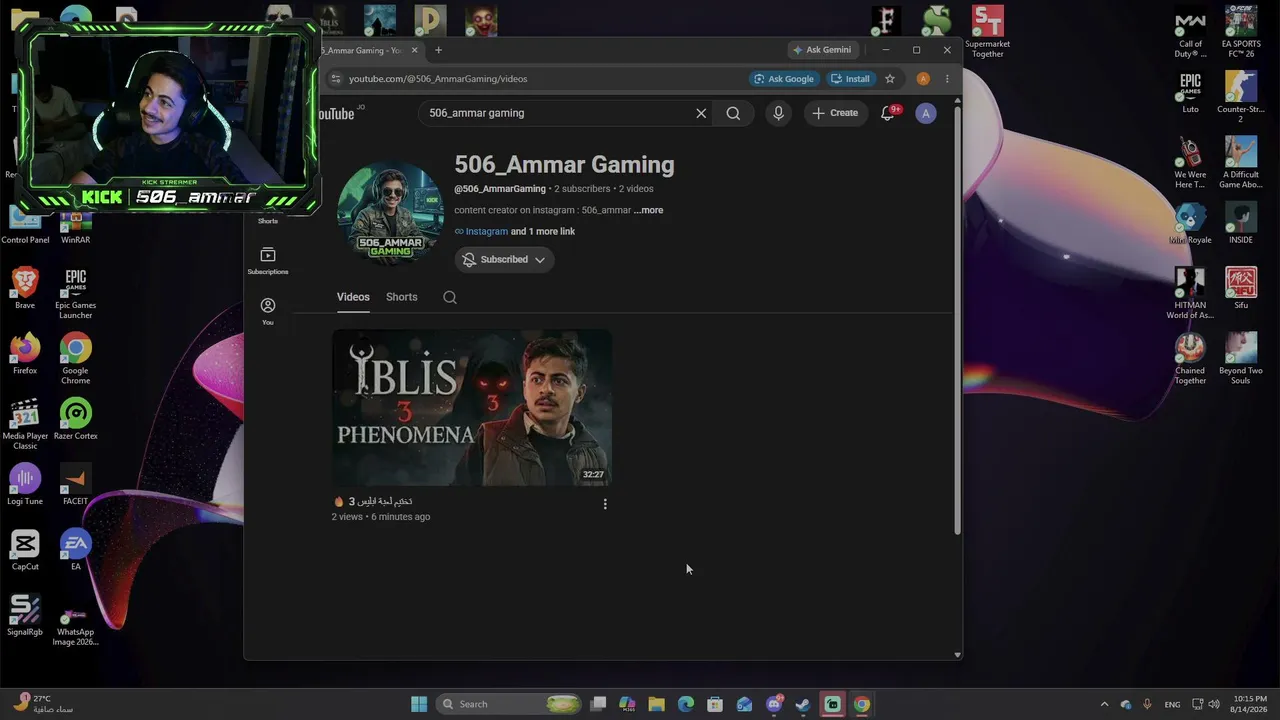Switch to the Videos tab

click(353, 297)
